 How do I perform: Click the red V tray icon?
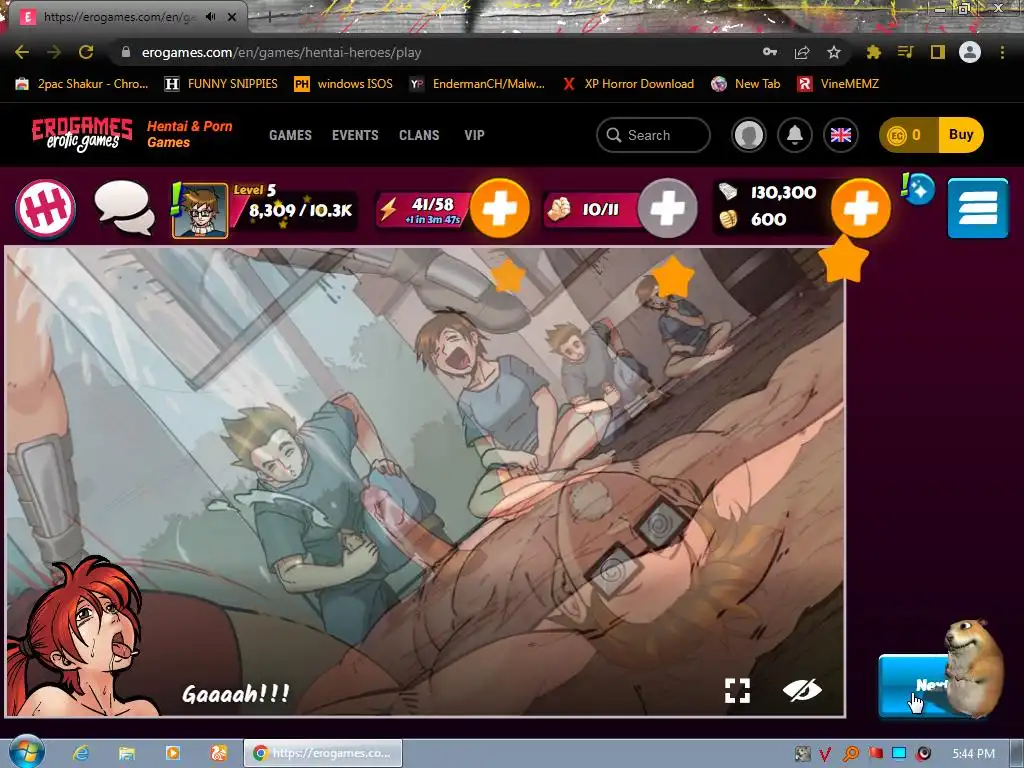coord(825,754)
